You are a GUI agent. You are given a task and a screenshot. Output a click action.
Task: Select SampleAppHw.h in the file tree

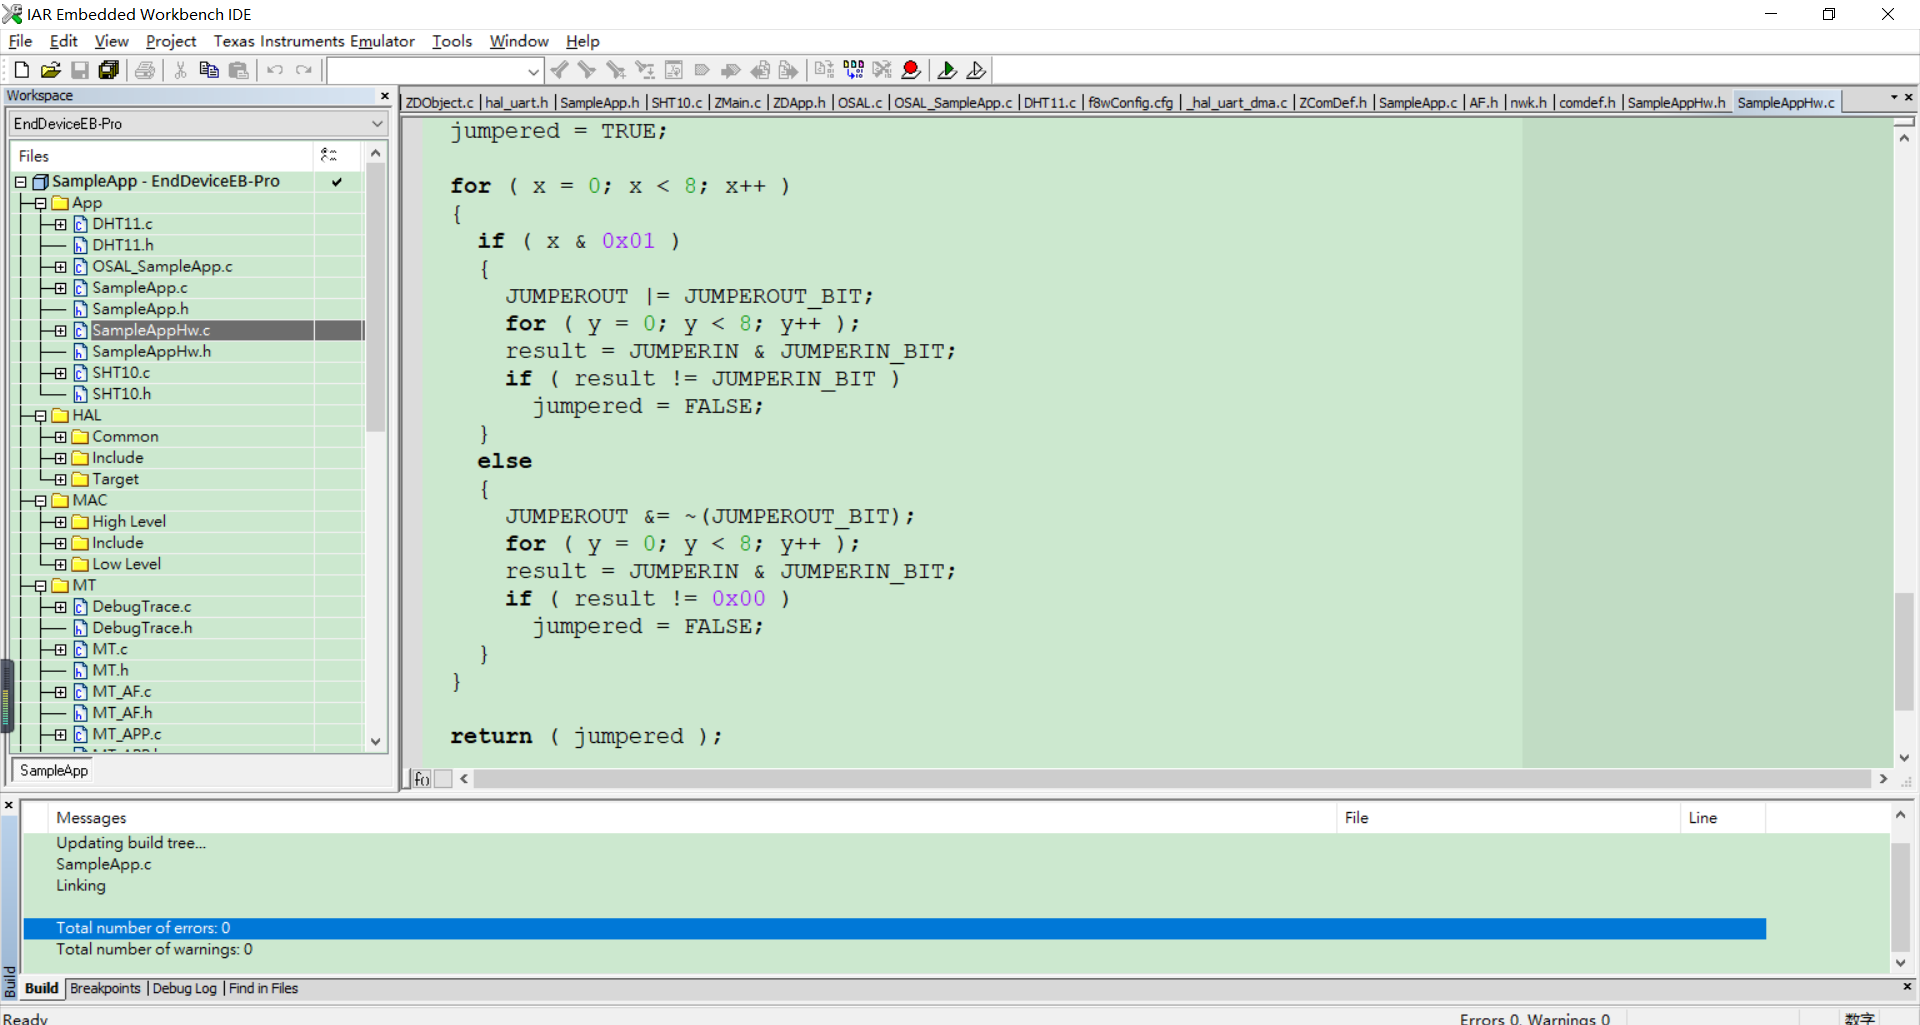pos(151,352)
